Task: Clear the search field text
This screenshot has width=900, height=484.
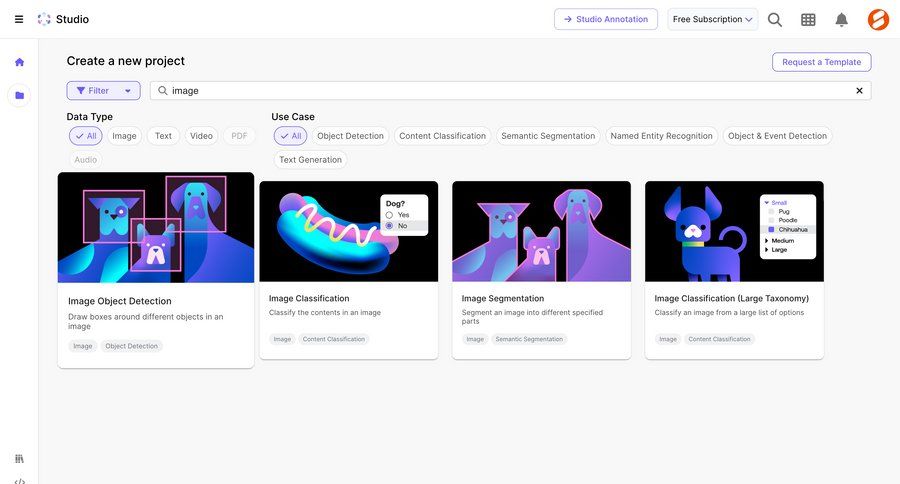Action: 859,91
